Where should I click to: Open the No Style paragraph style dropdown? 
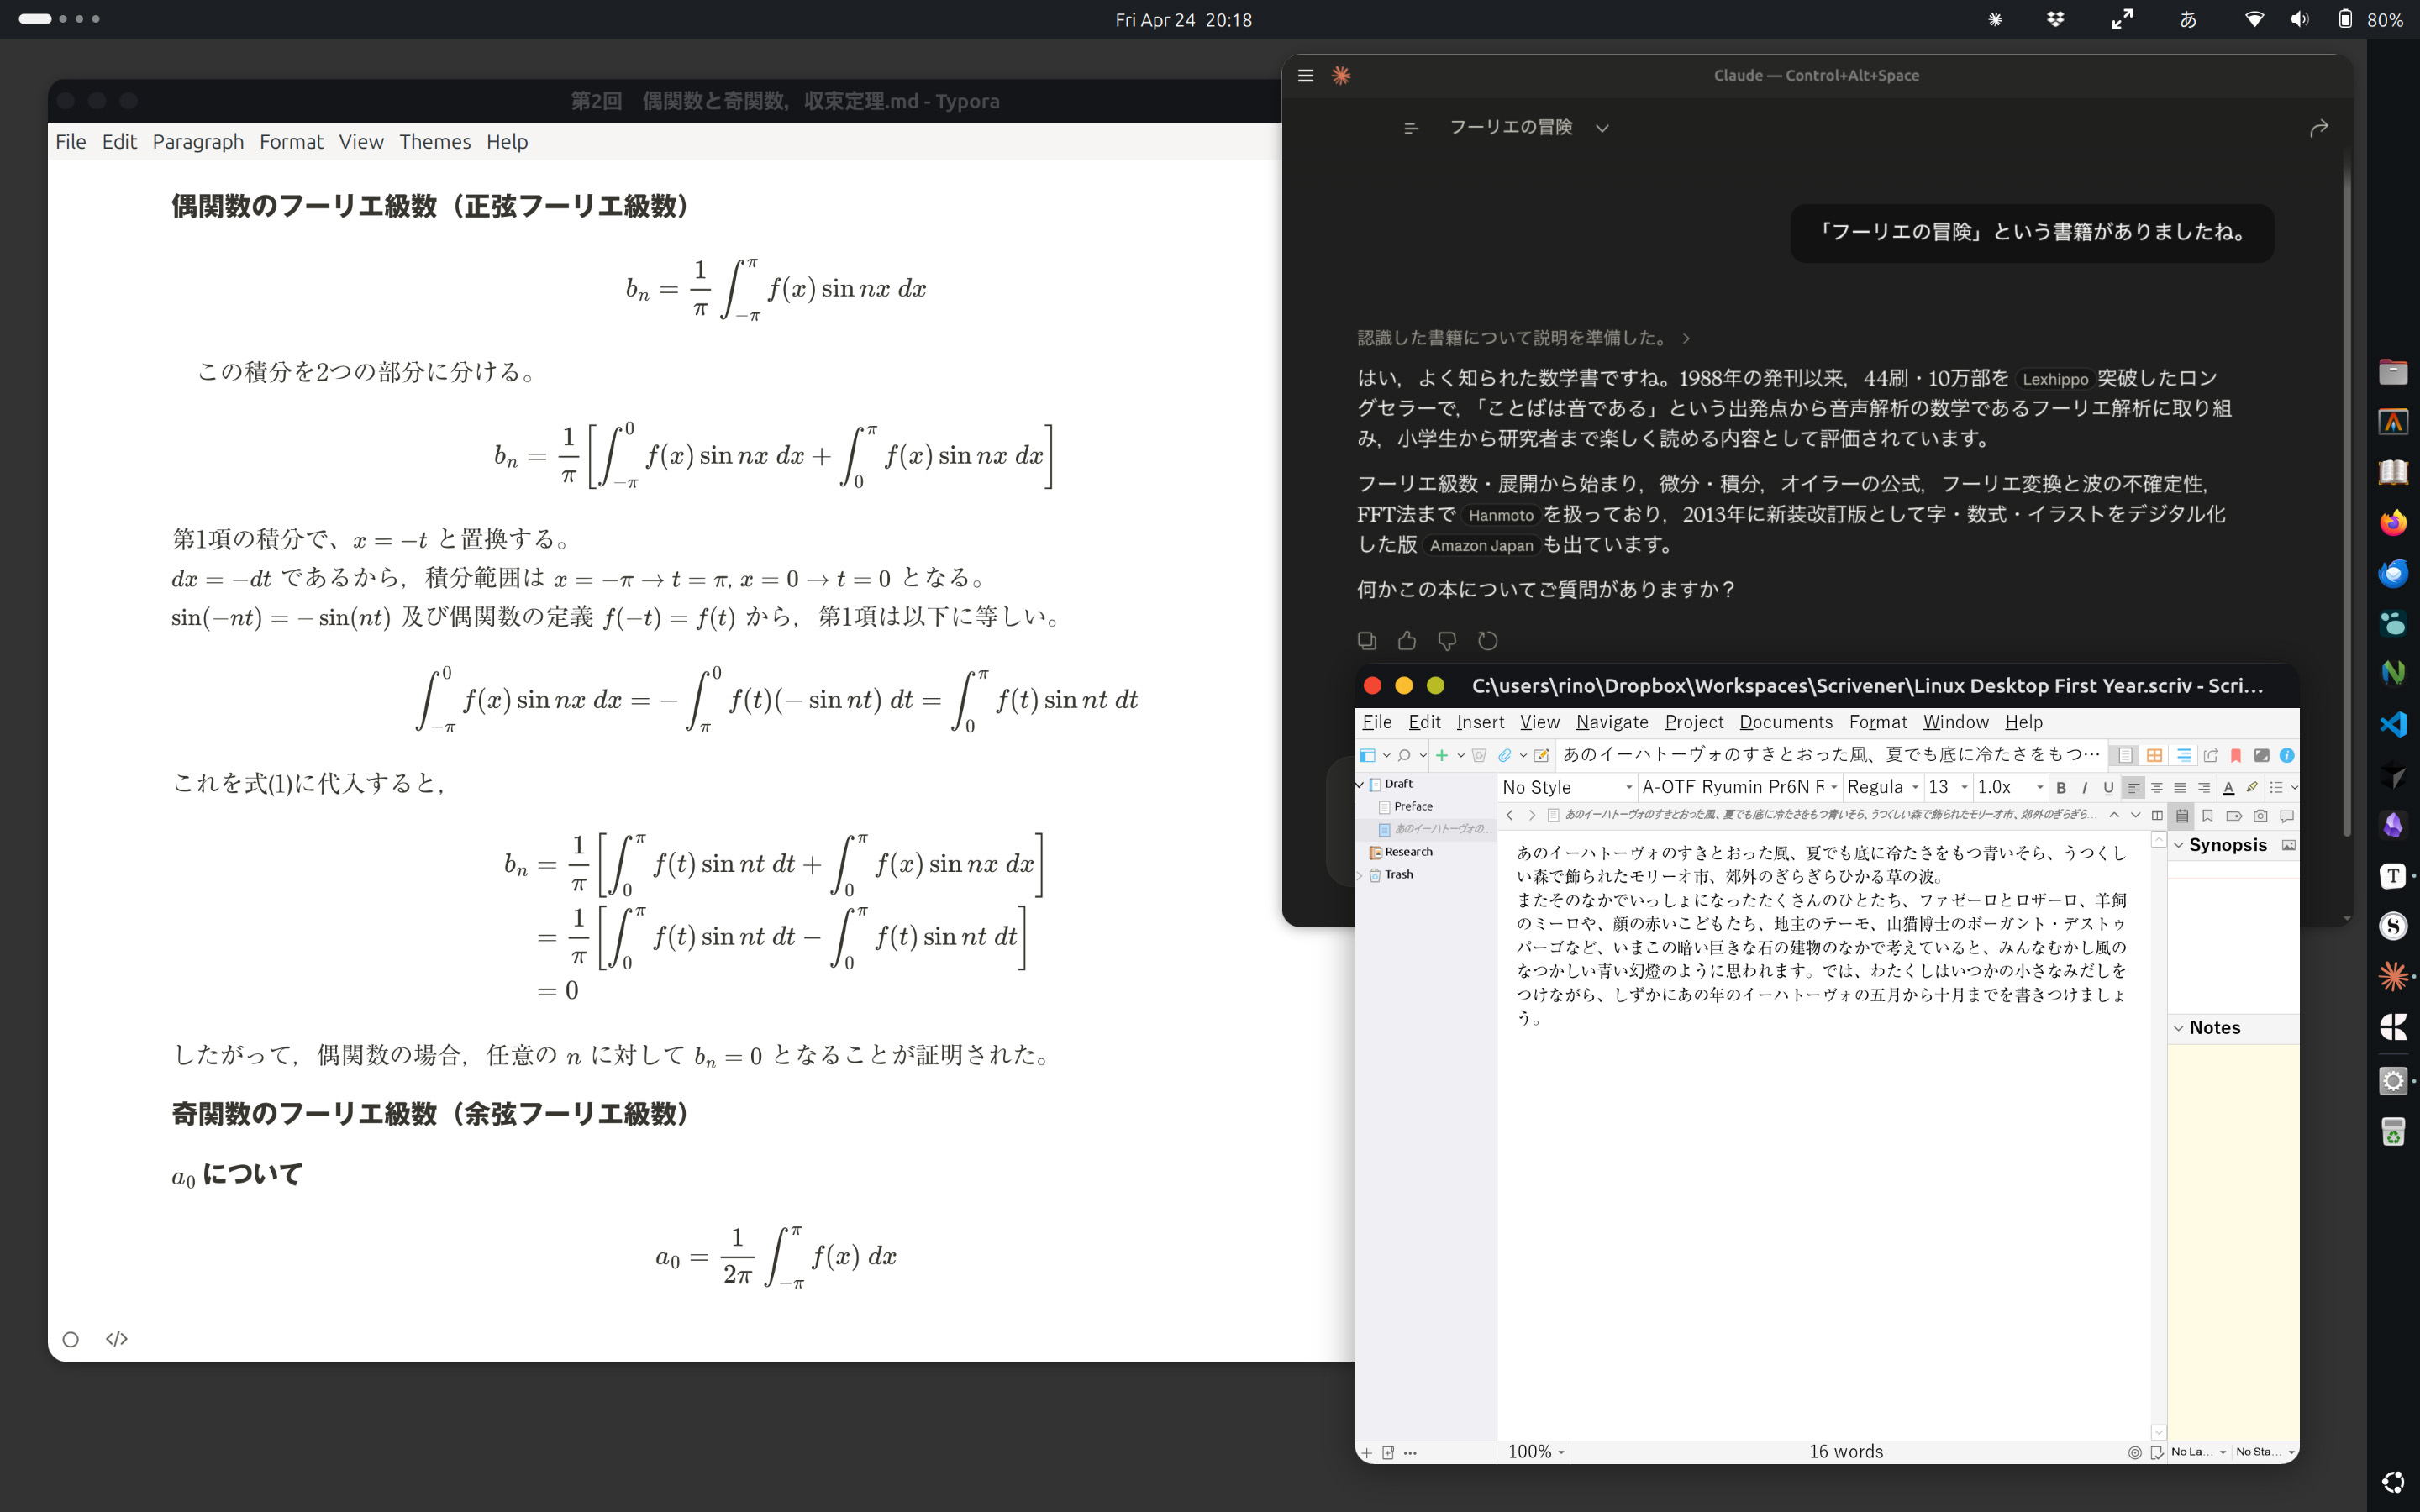[1567, 787]
